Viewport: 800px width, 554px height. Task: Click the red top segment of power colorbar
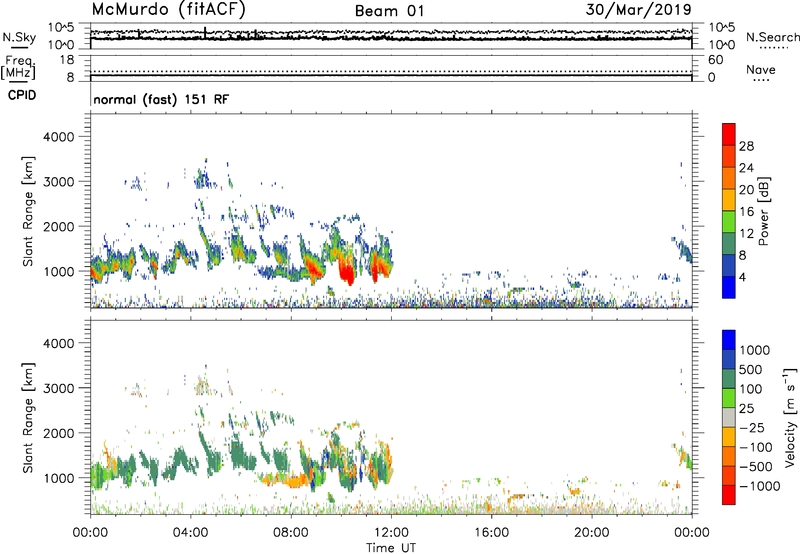(729, 134)
